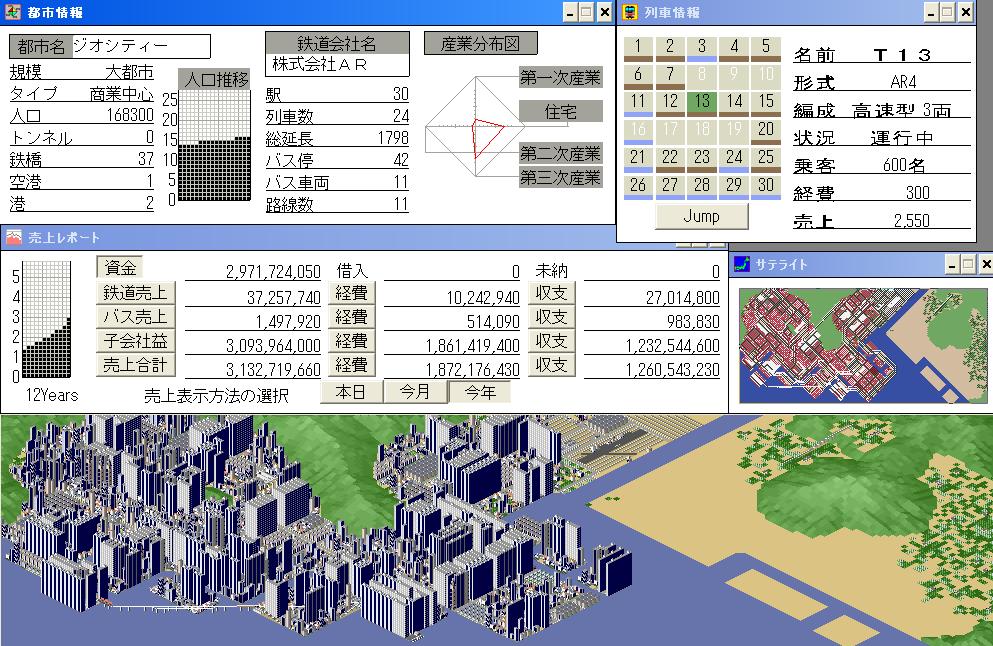Edit company name field 株式会社AR
Viewport: 993px width, 646px height.
(x=337, y=65)
